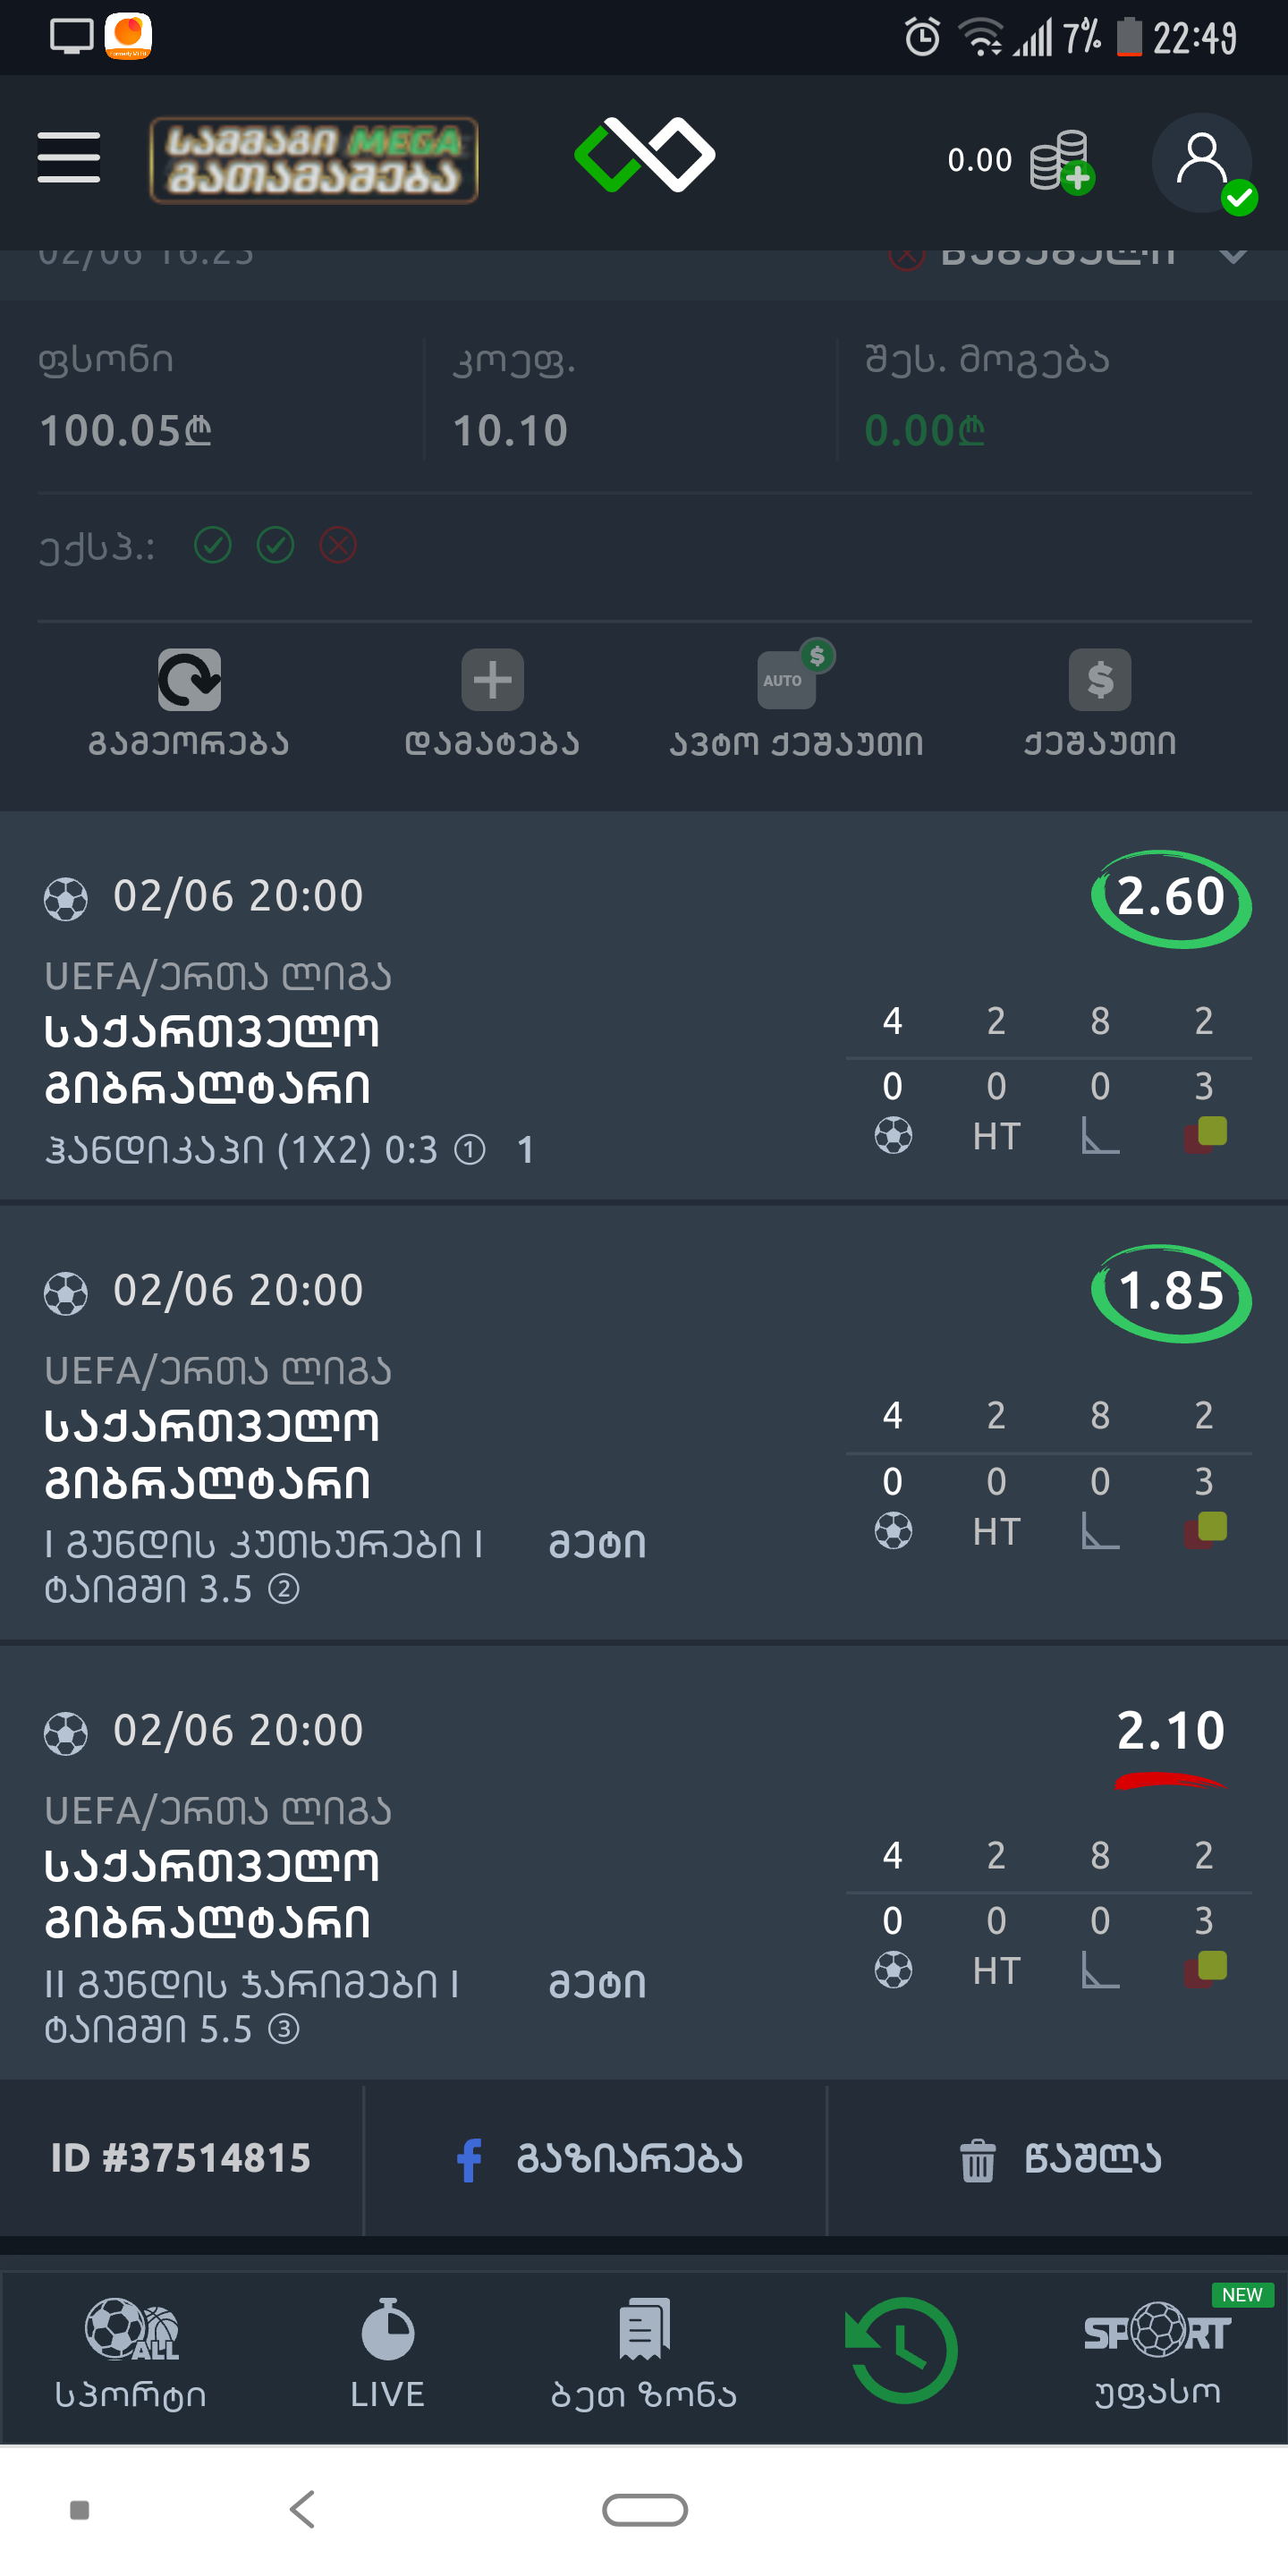Tap the 2.10 odds of the lost selection

coord(1170,1731)
